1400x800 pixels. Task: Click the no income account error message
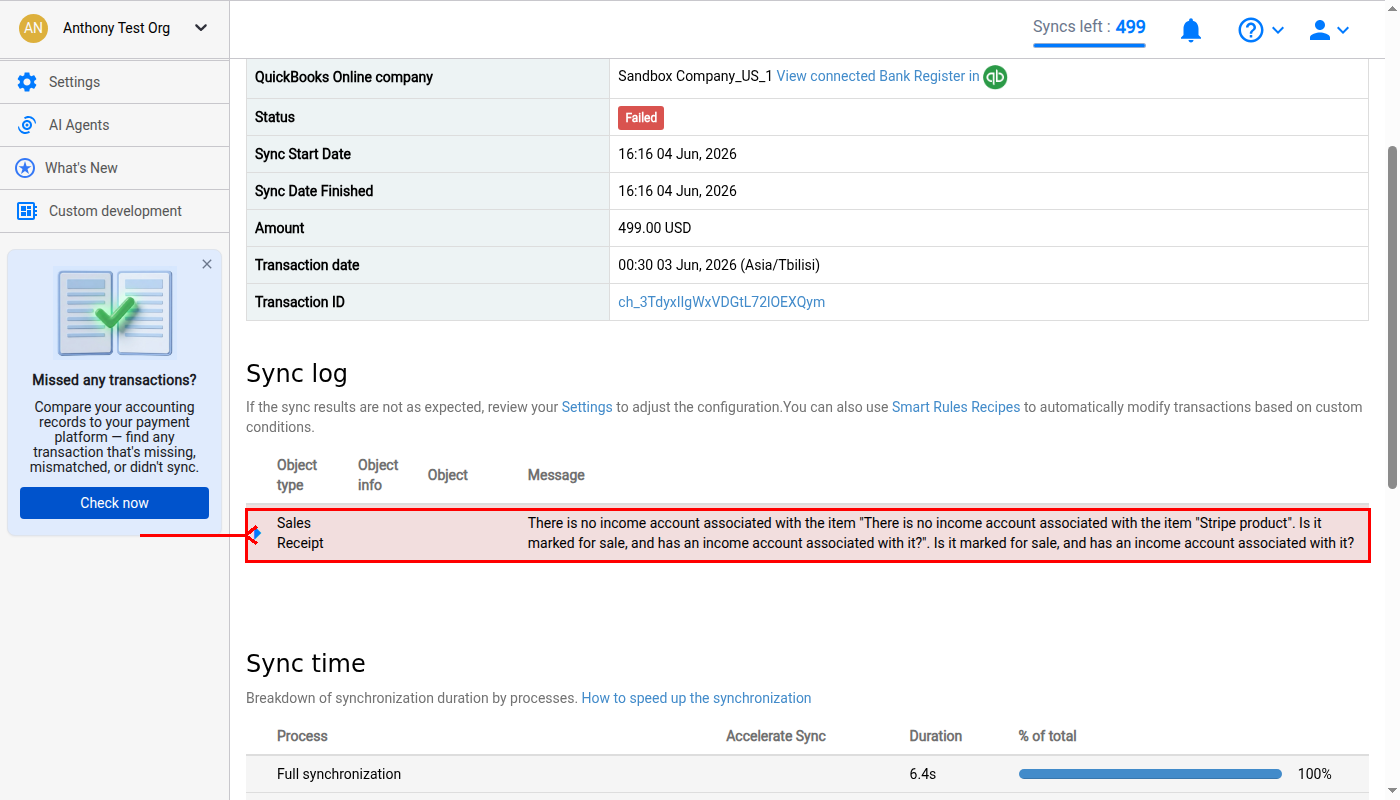(x=941, y=533)
